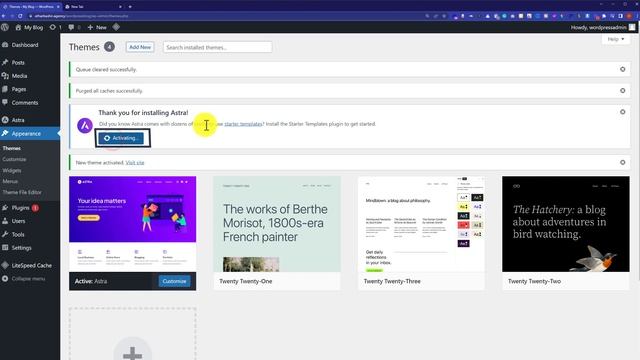Viewport: 640px width, 360px height.
Task: Open Posts in the sidebar
Action: click(x=18, y=62)
